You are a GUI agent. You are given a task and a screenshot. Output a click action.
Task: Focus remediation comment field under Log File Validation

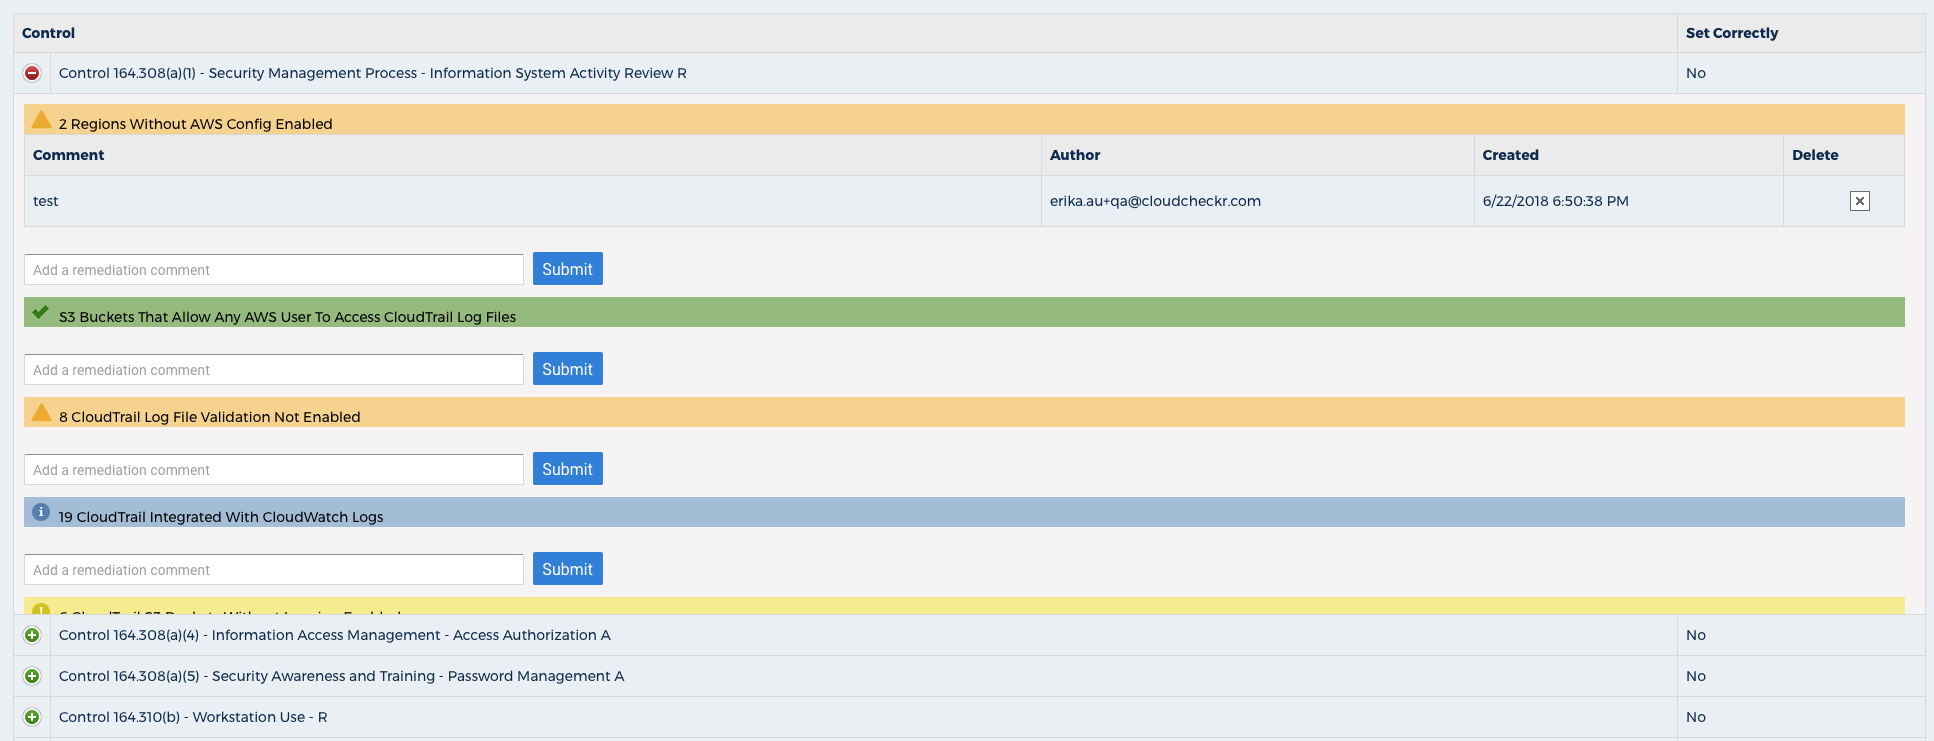click(274, 470)
